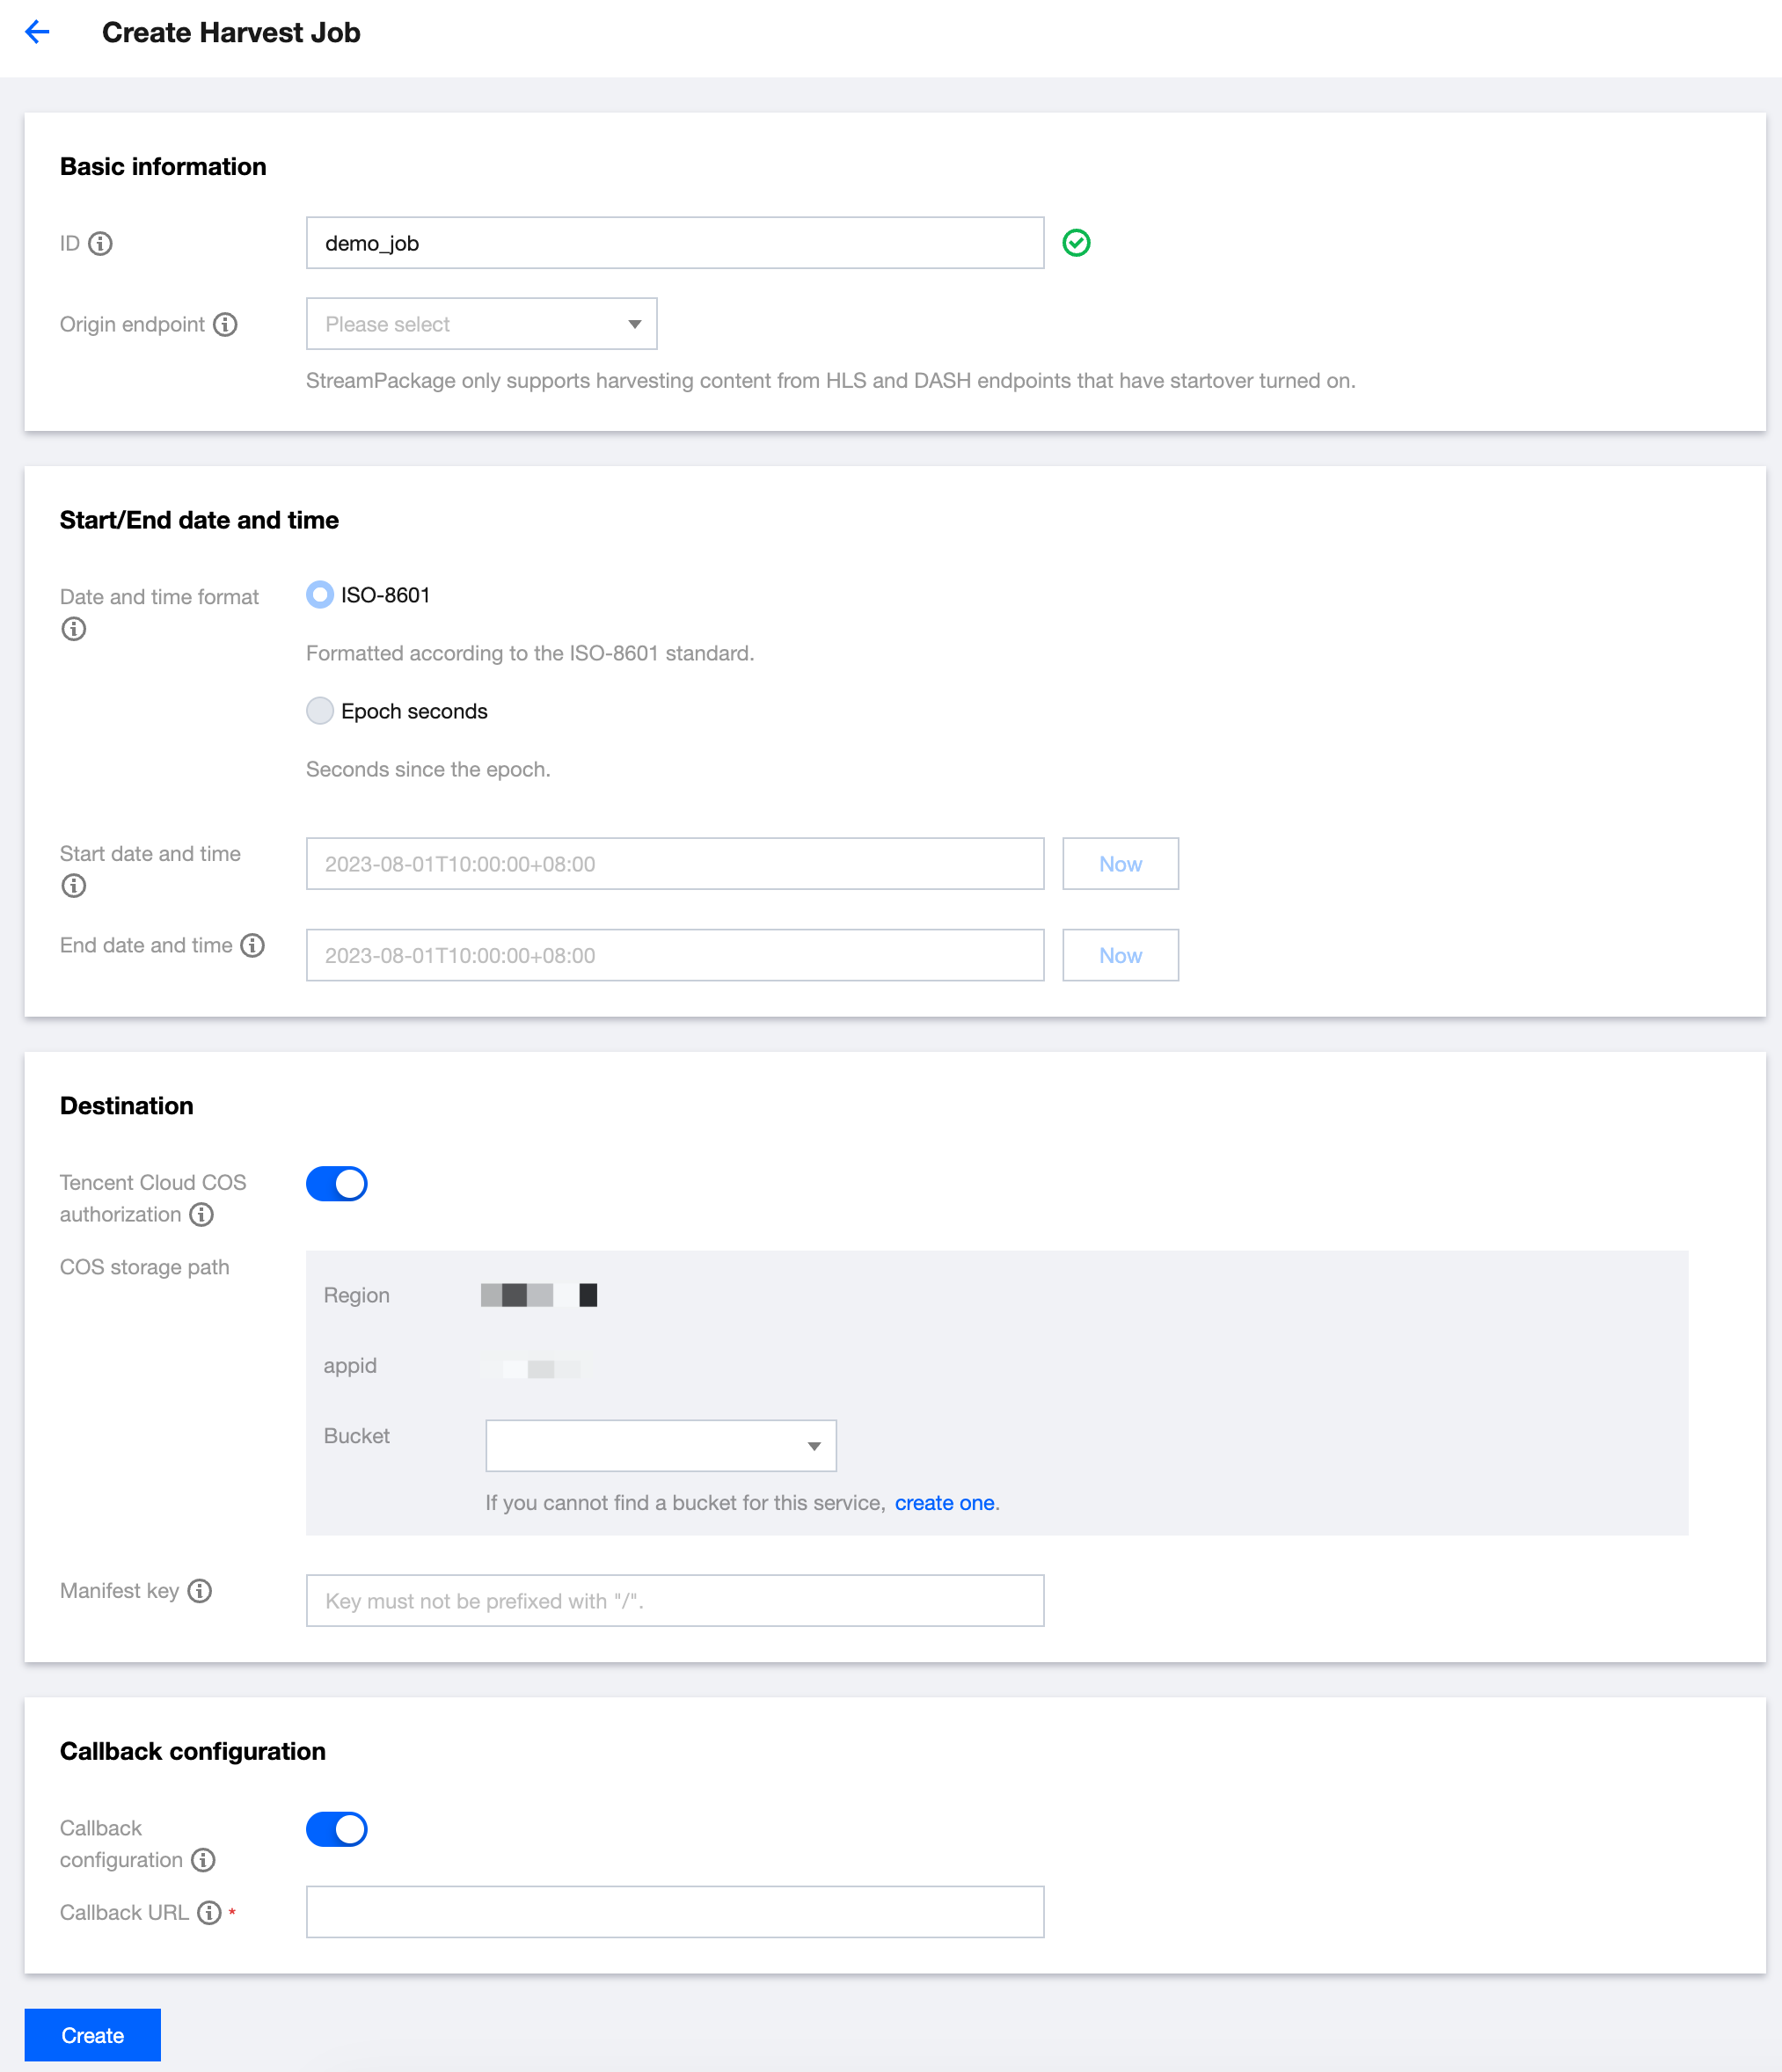Click the Origin endpoint info icon
The width and height of the screenshot is (1782, 2072).
[226, 324]
